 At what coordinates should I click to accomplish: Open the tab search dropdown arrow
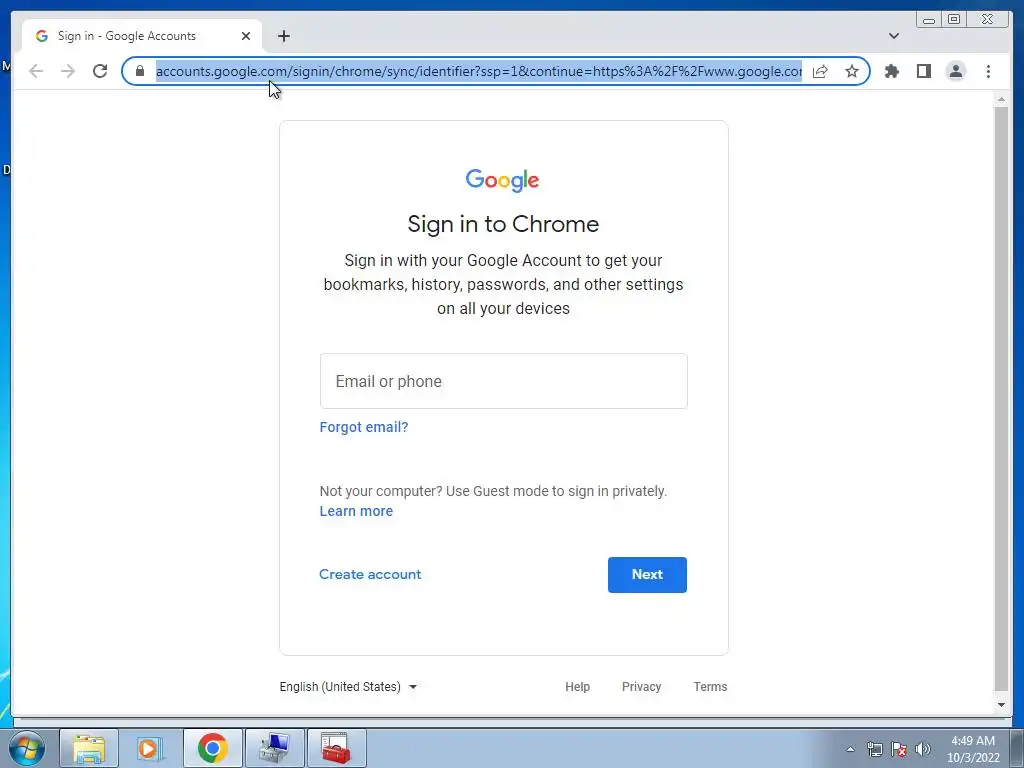[x=894, y=36]
